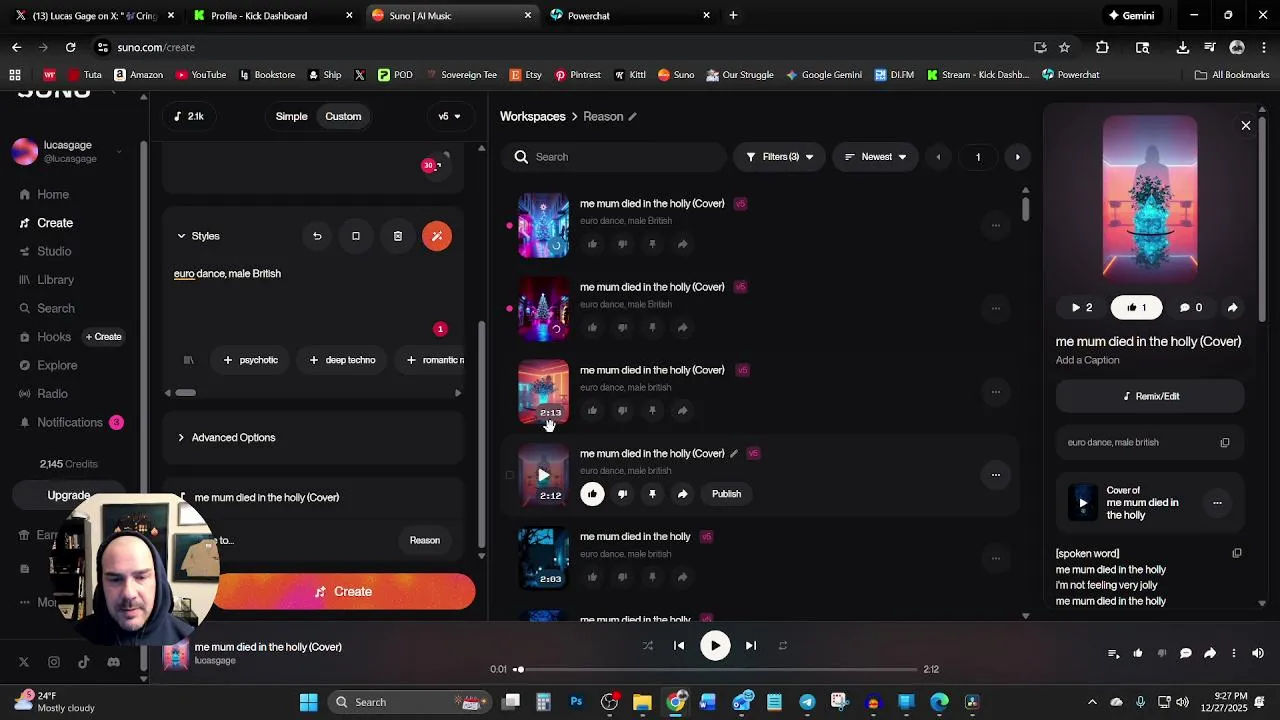Screen dimensions: 1280x720
Task: Click the song list vertical scrollbar
Action: tap(1025, 209)
